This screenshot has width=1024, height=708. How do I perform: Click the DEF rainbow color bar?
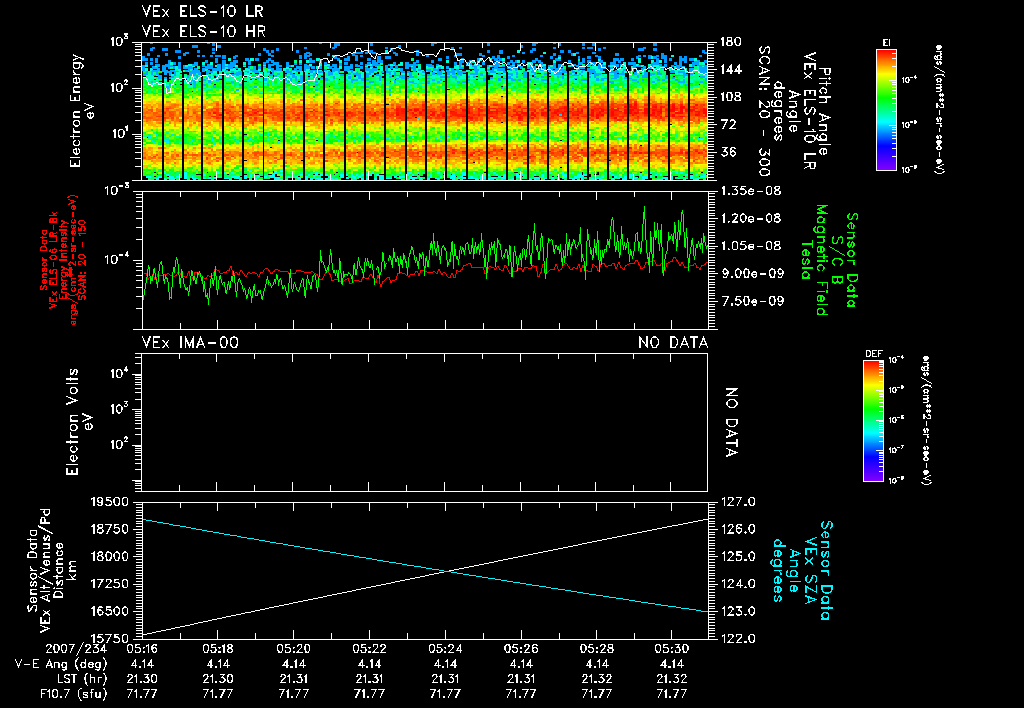873,421
